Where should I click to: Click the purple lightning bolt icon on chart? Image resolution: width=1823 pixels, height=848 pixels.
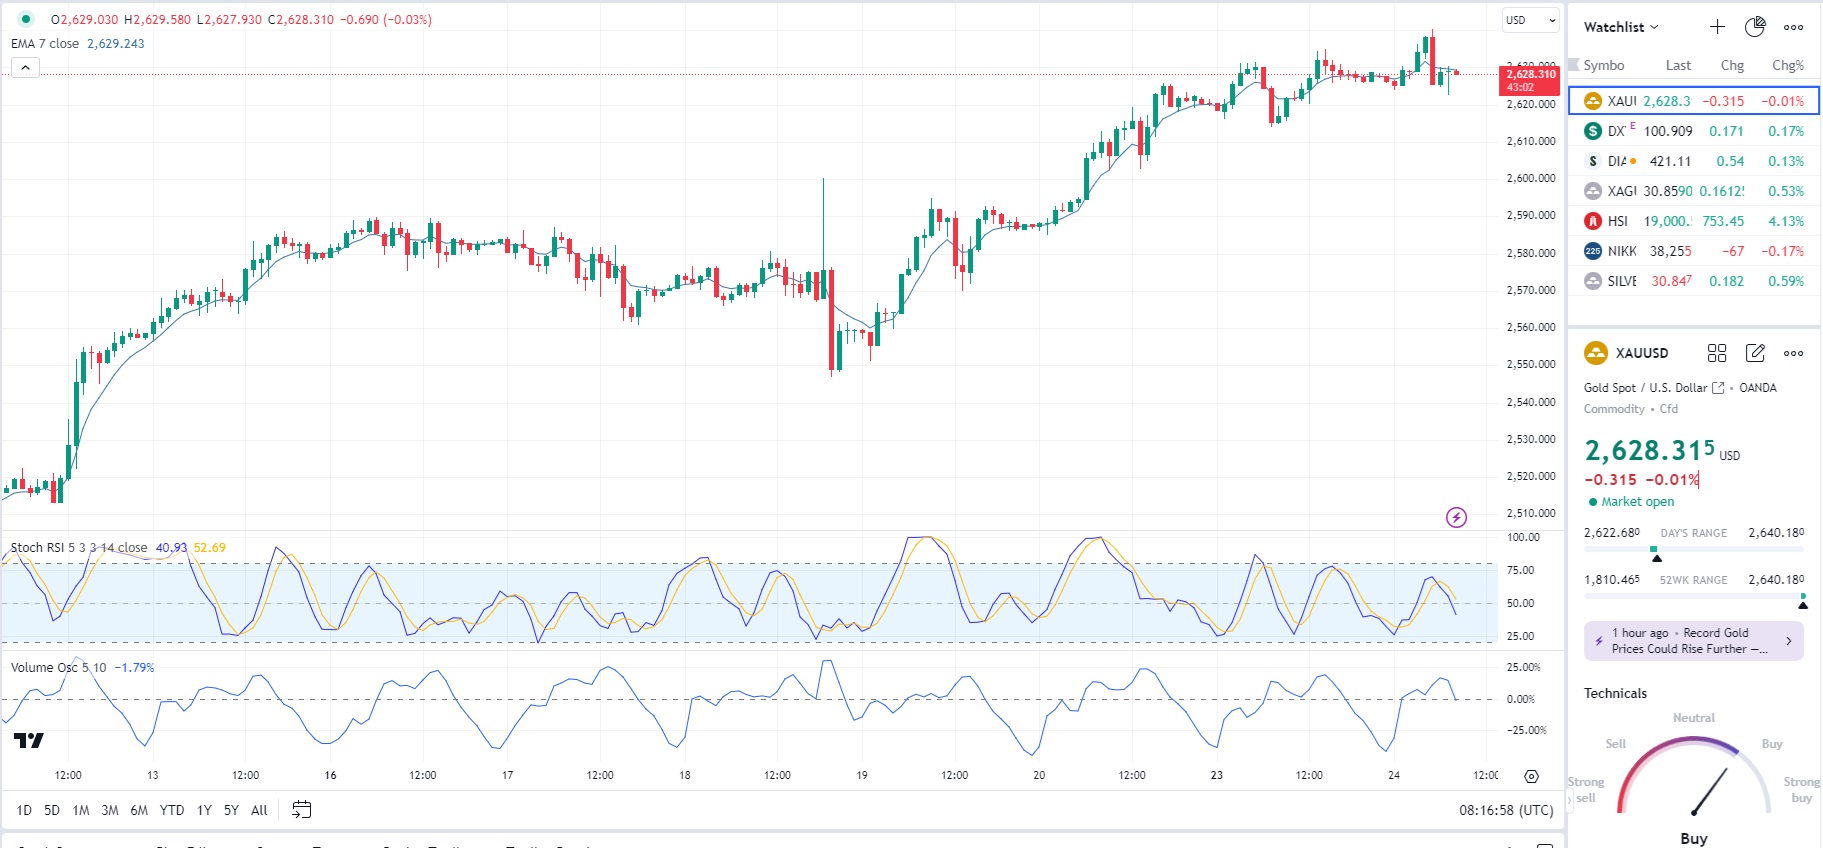tap(1457, 517)
